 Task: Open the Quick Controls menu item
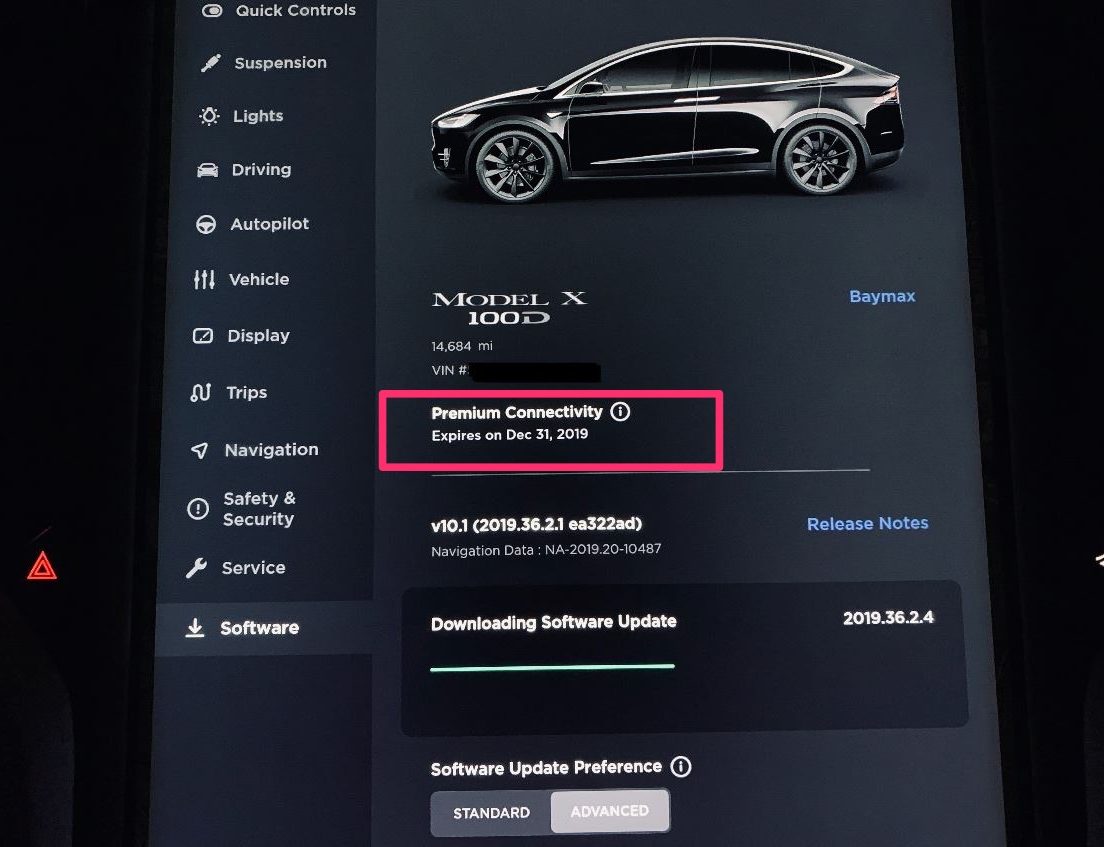point(278,10)
